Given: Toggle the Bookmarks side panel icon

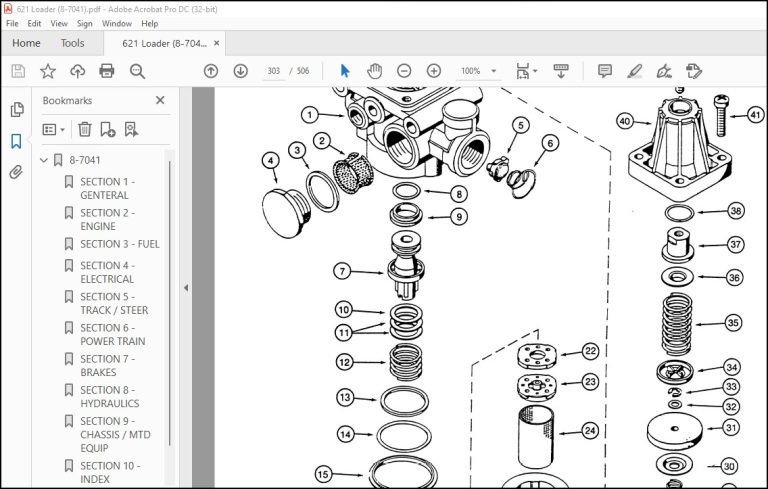Looking at the screenshot, I should click(x=16, y=141).
